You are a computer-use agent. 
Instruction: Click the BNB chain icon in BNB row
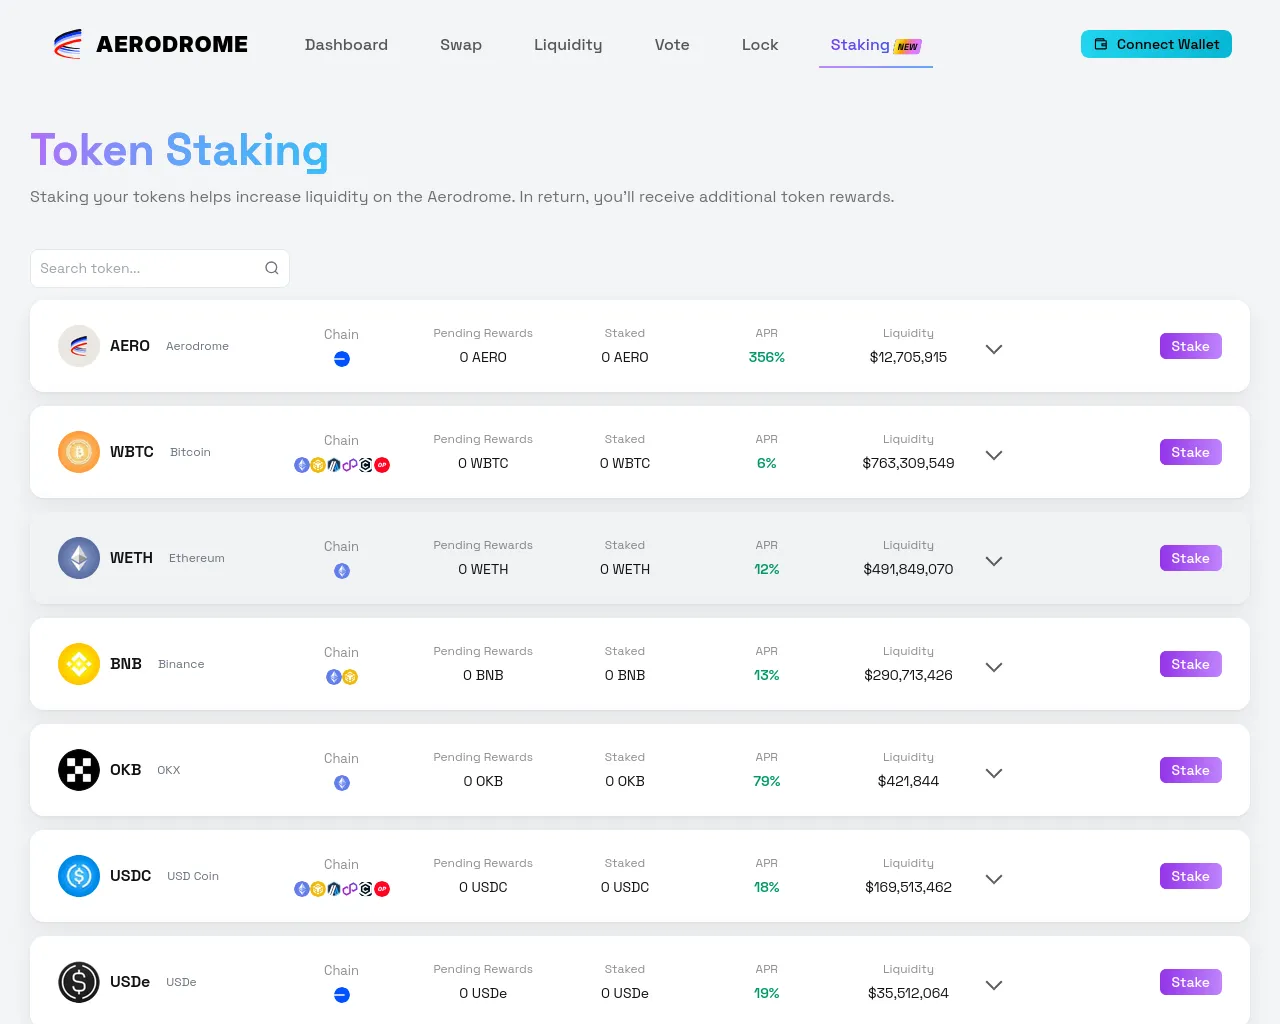click(x=350, y=677)
